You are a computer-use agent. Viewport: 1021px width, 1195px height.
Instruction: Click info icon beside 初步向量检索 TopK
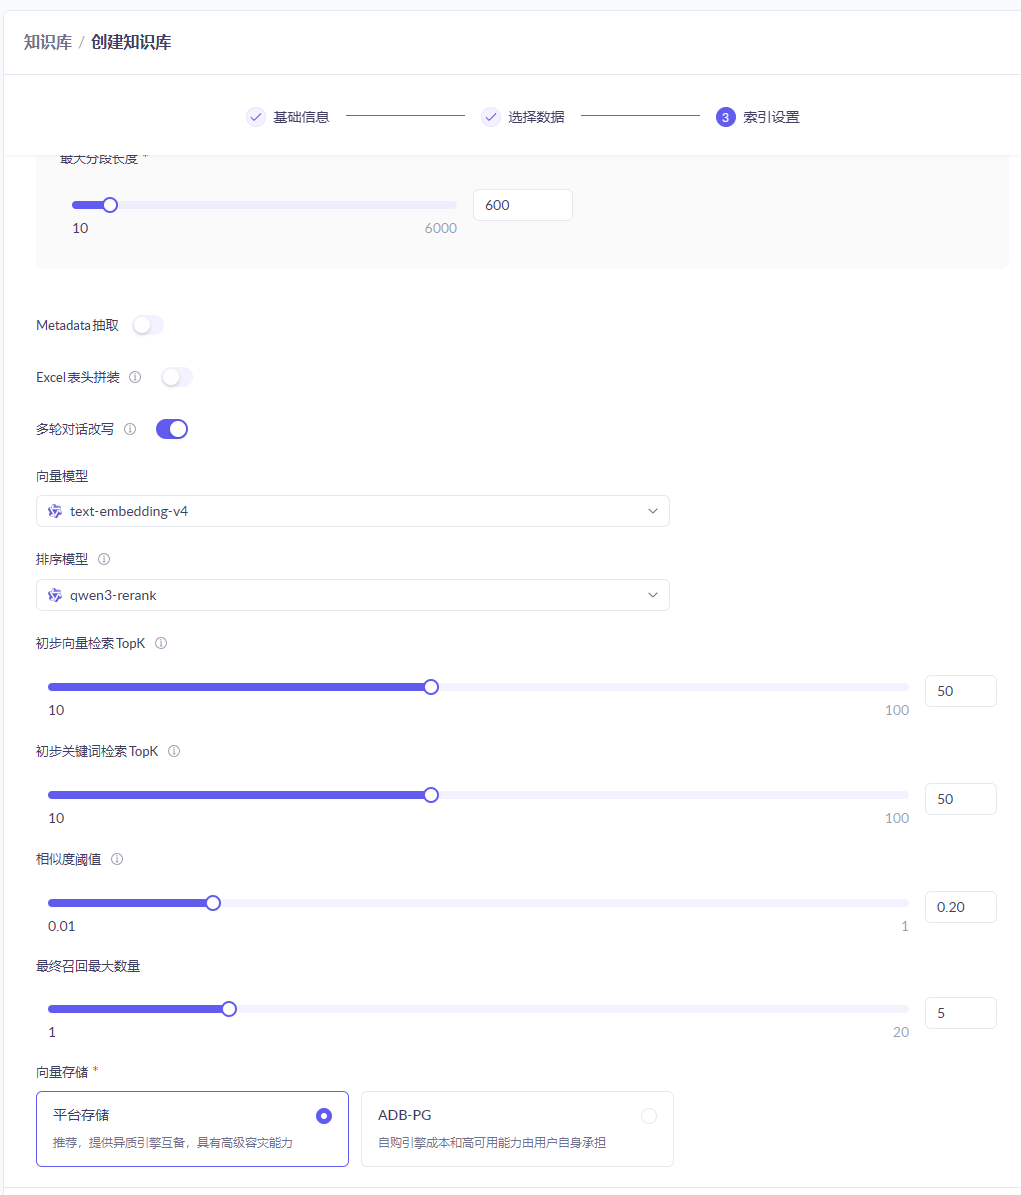click(x=161, y=643)
